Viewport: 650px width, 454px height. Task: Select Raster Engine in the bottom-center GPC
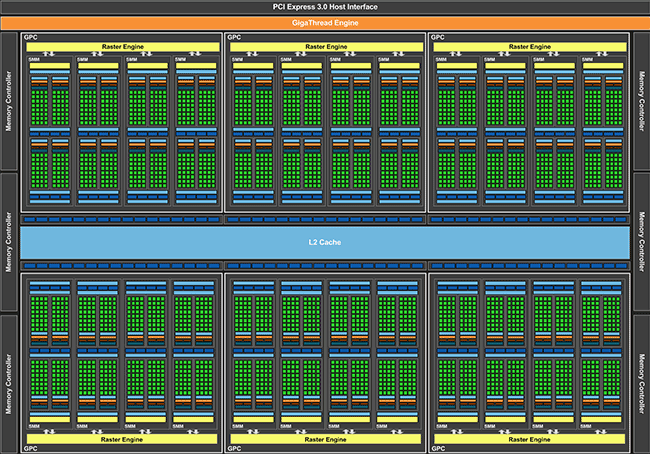click(x=325, y=439)
